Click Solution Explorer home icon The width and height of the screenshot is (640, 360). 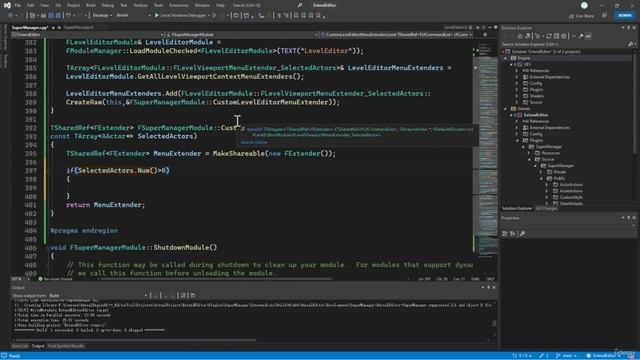coord(520,36)
